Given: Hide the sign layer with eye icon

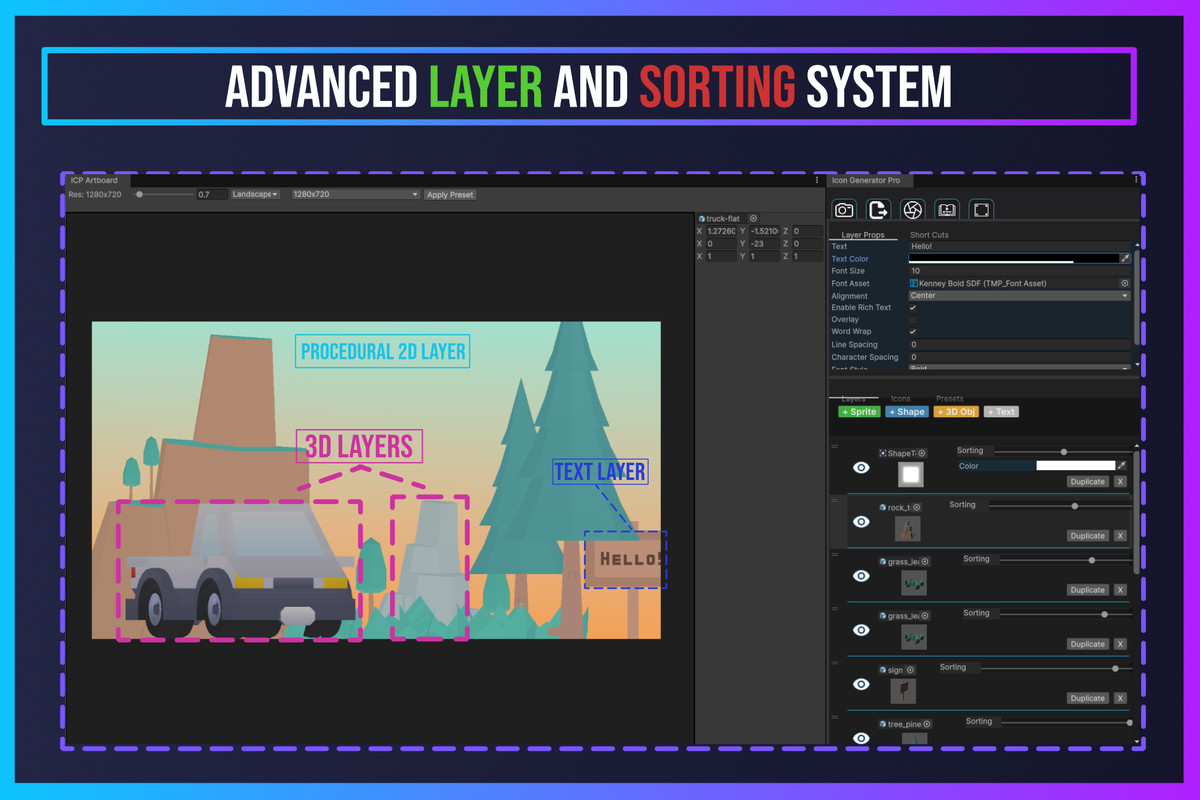Looking at the screenshot, I should pyautogui.click(x=861, y=684).
